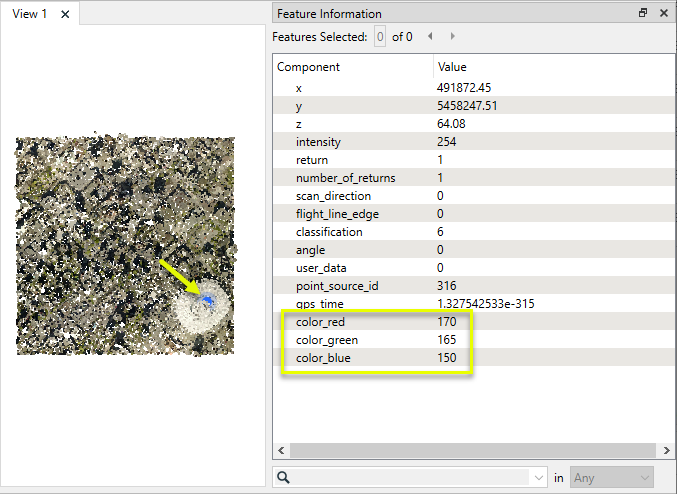
Task: Close the View 1 tab
Action: point(65,14)
